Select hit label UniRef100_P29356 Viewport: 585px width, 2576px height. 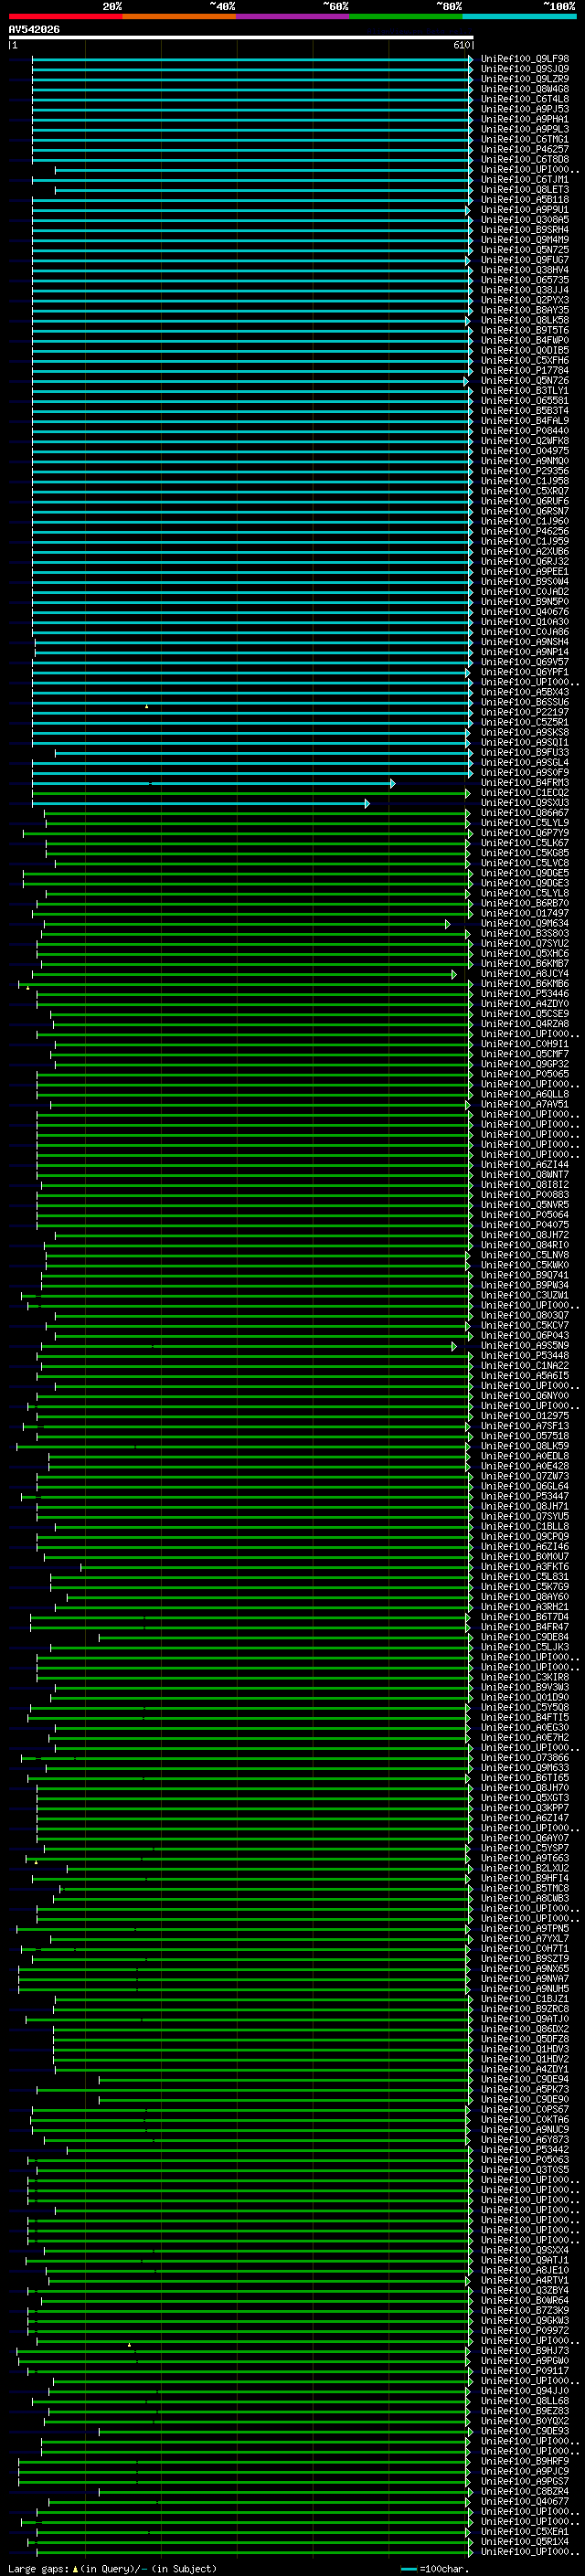pyautogui.click(x=525, y=471)
